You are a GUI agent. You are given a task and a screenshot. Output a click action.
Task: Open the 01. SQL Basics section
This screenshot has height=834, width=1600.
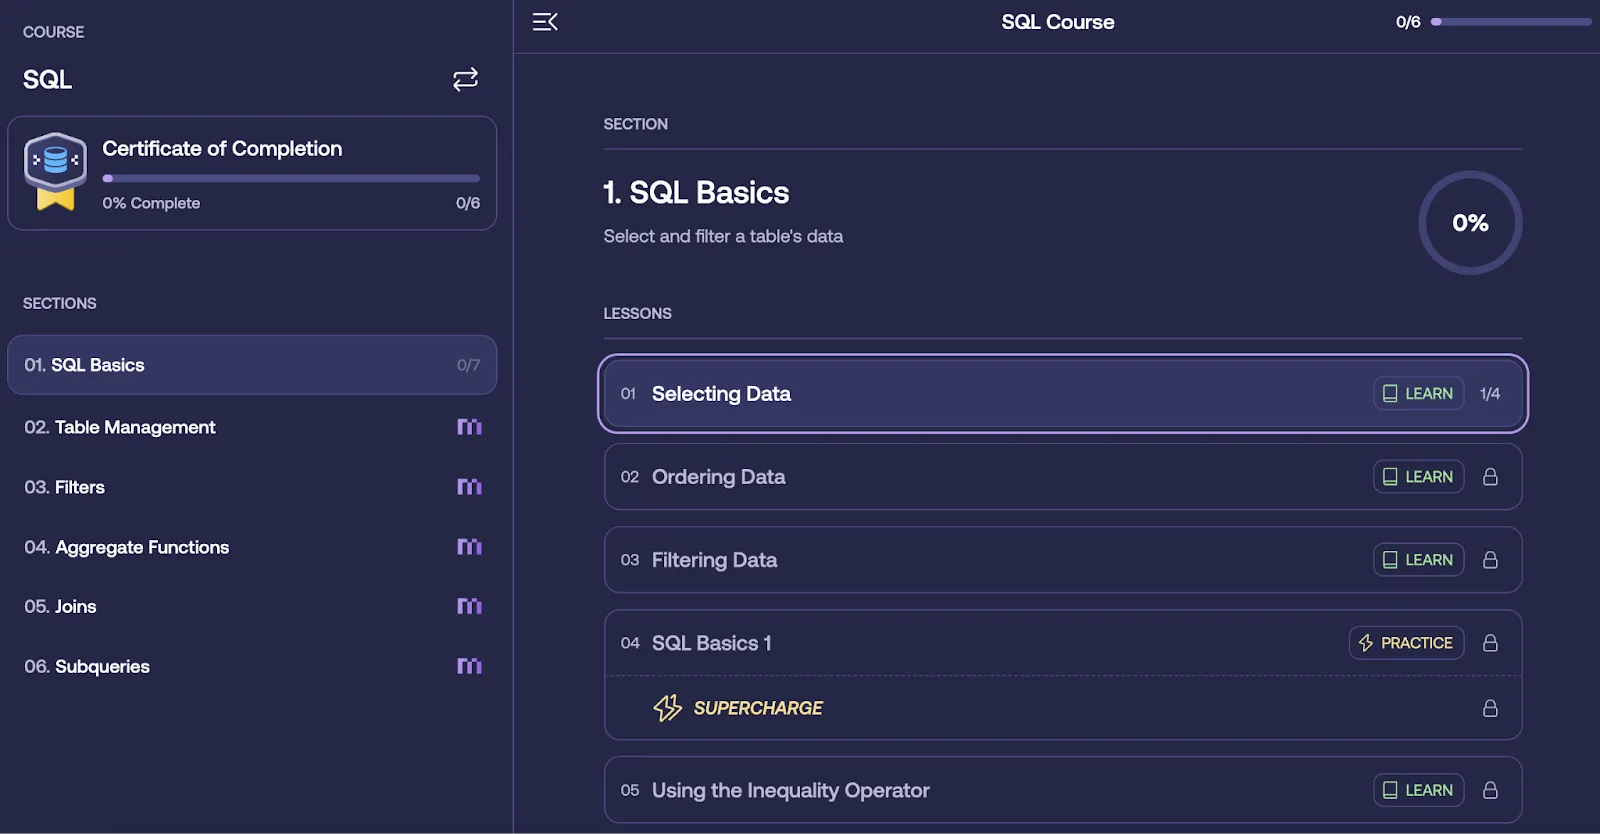[252, 365]
